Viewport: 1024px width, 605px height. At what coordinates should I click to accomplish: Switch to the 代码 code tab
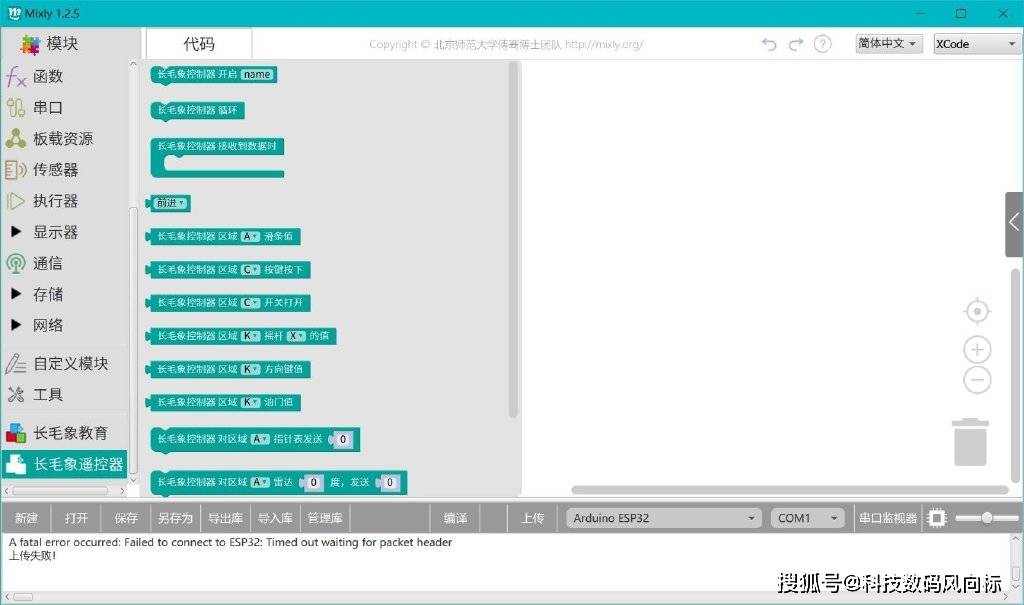coord(199,44)
